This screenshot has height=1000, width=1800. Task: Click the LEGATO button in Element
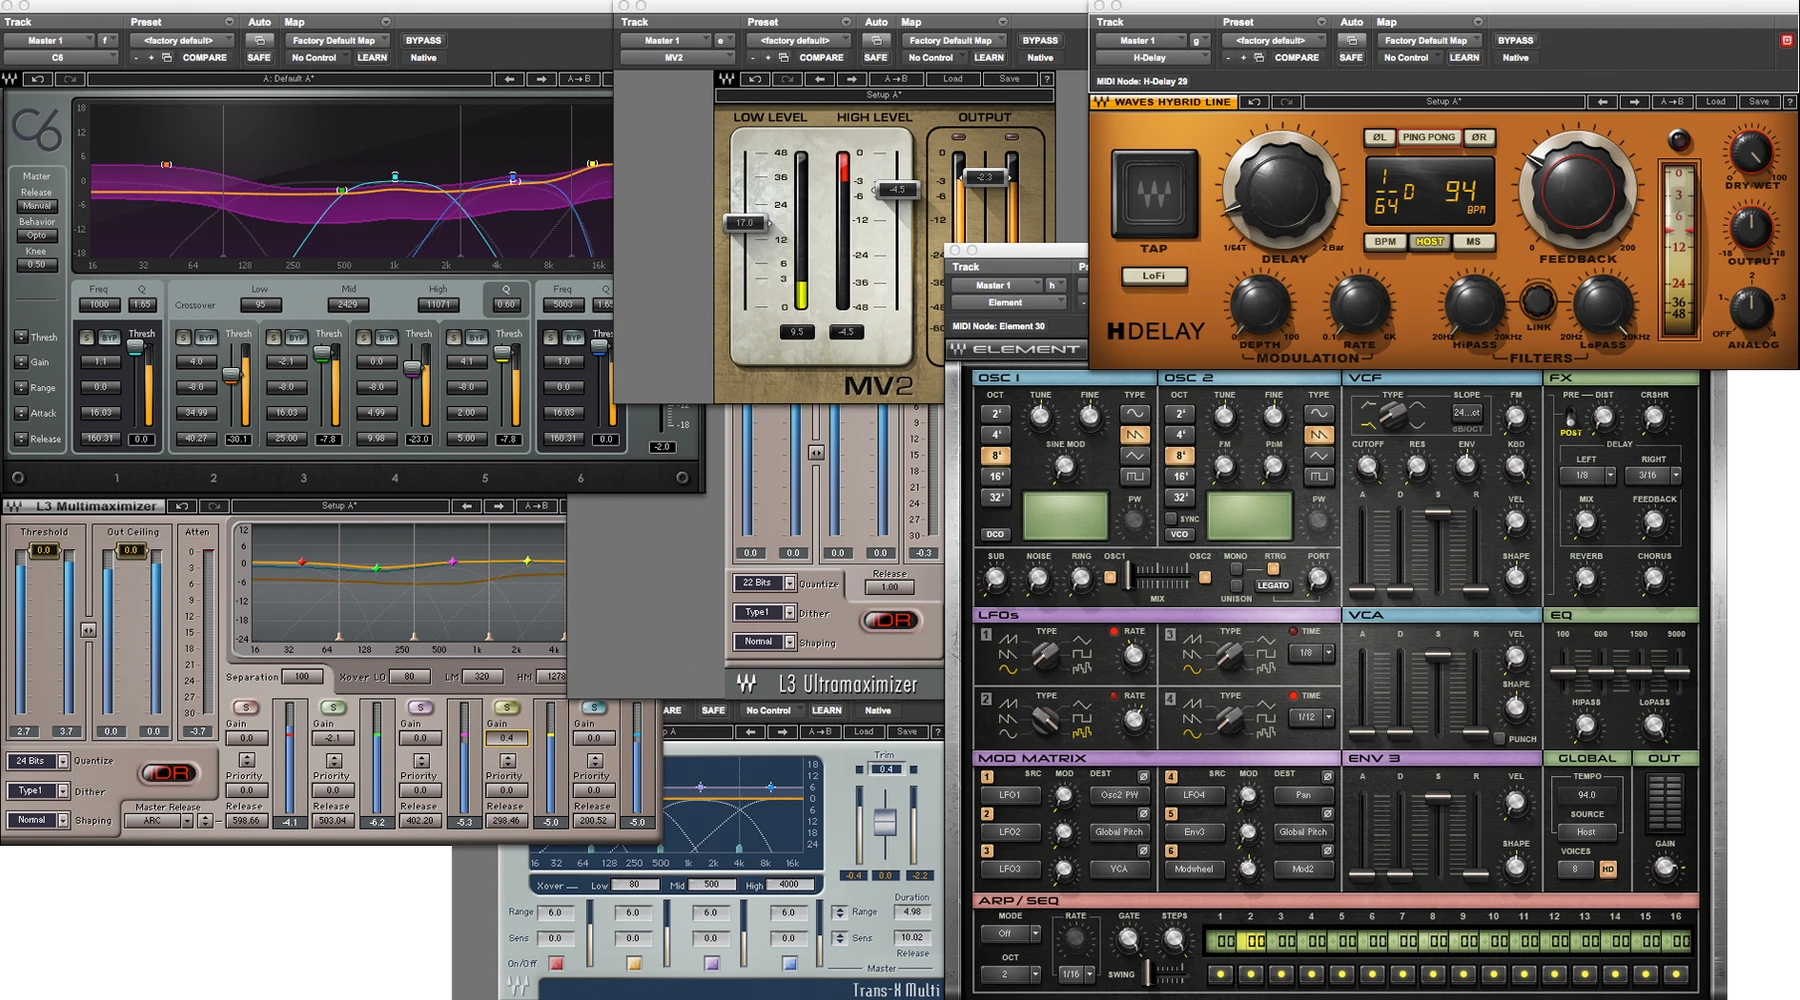(x=1273, y=585)
